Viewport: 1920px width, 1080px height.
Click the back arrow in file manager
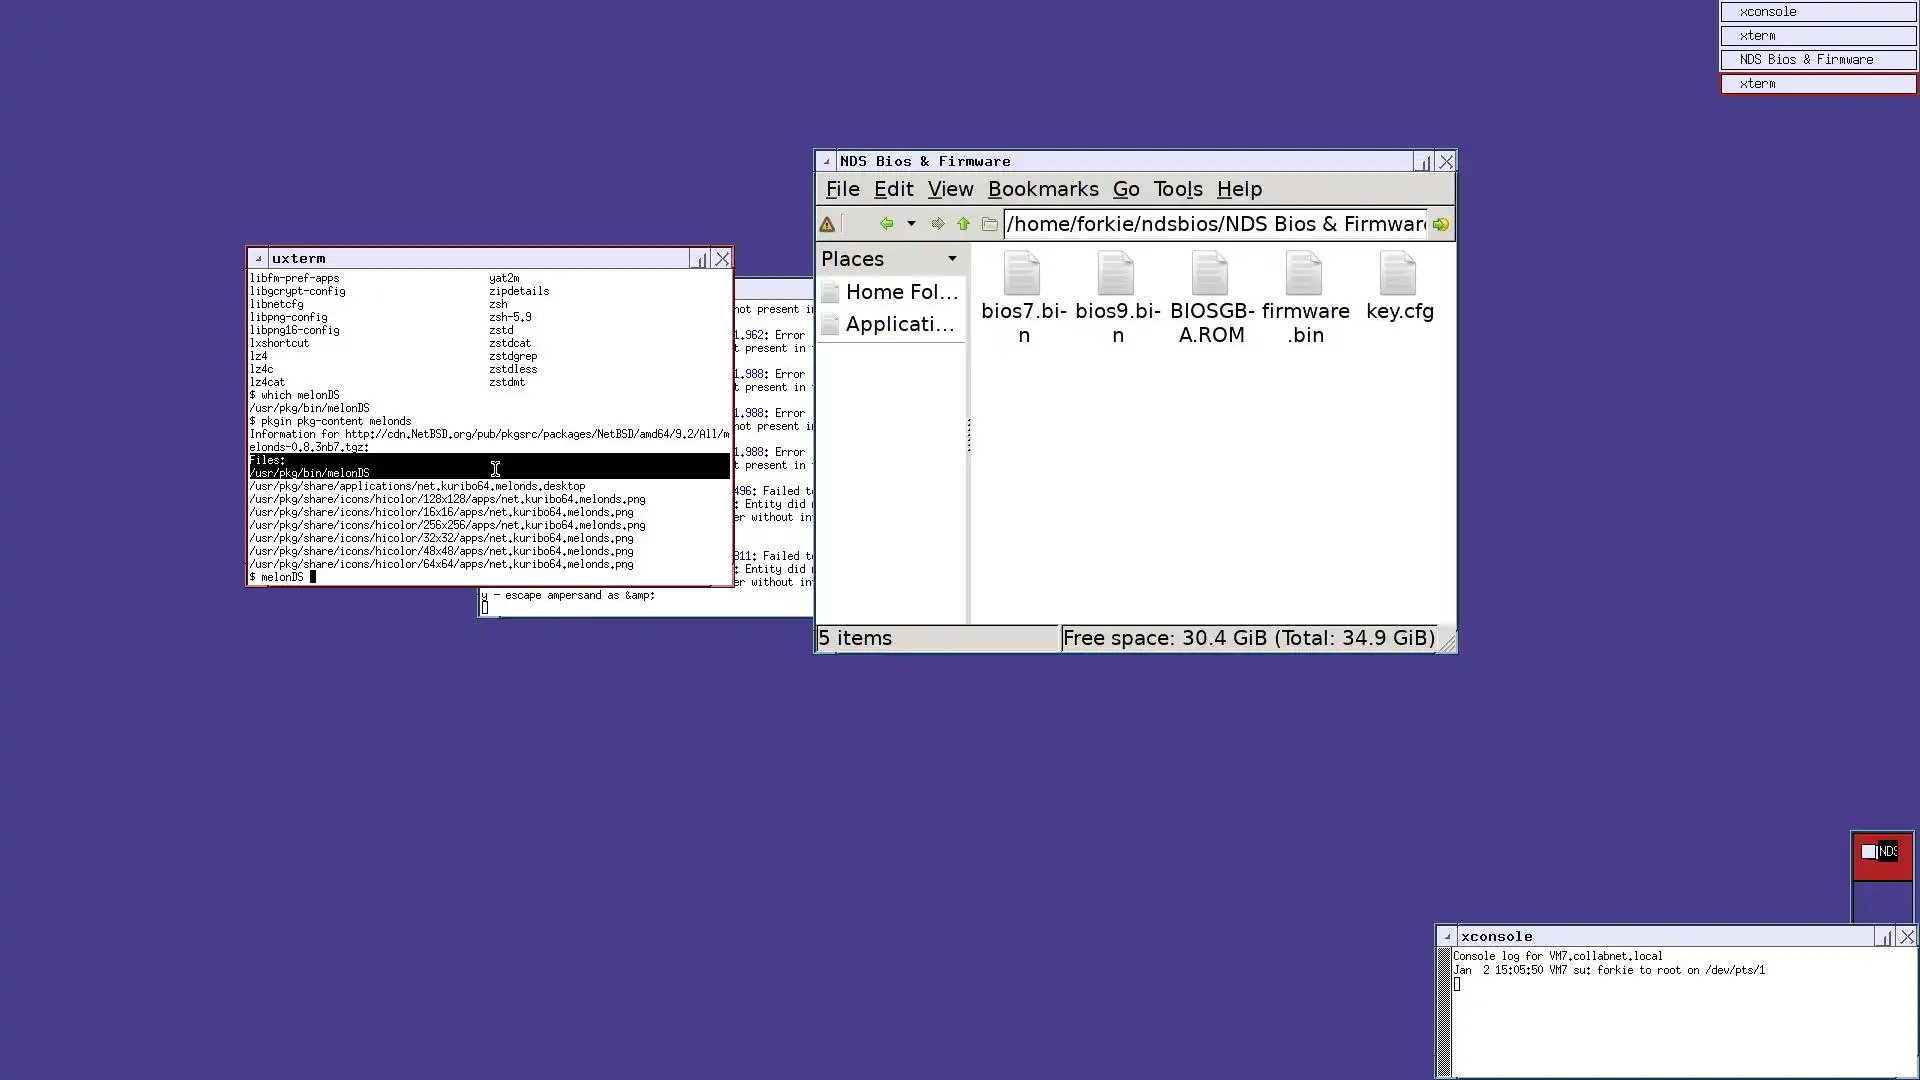coord(886,224)
